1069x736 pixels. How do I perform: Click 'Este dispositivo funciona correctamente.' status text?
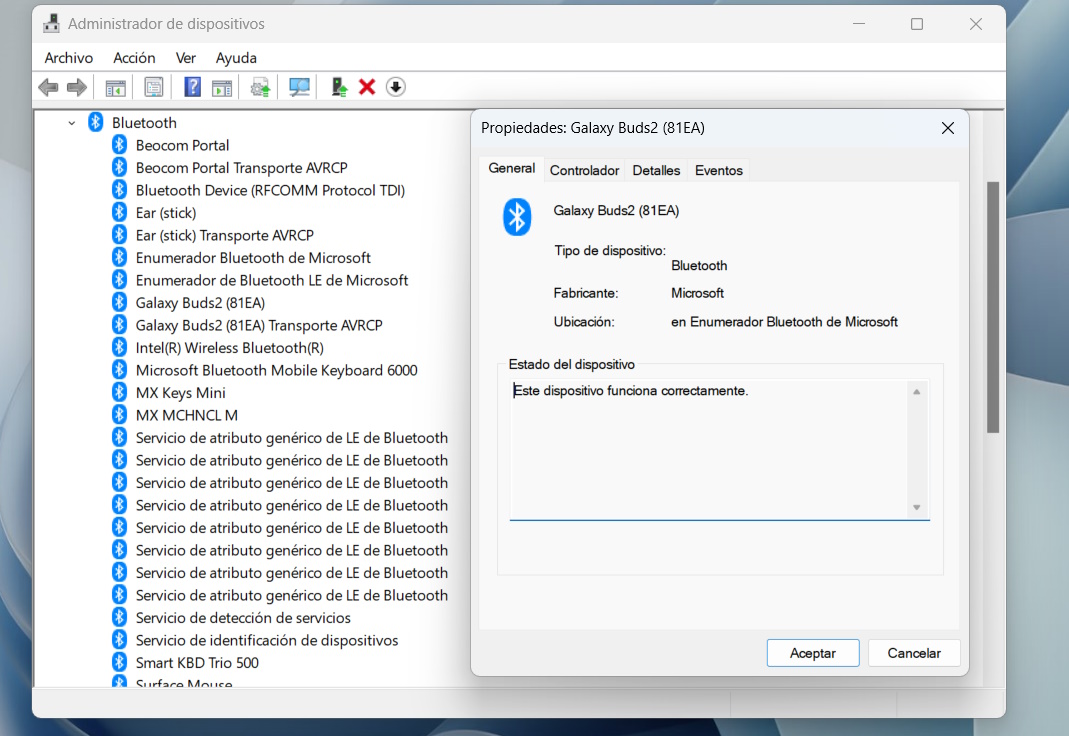click(x=631, y=390)
